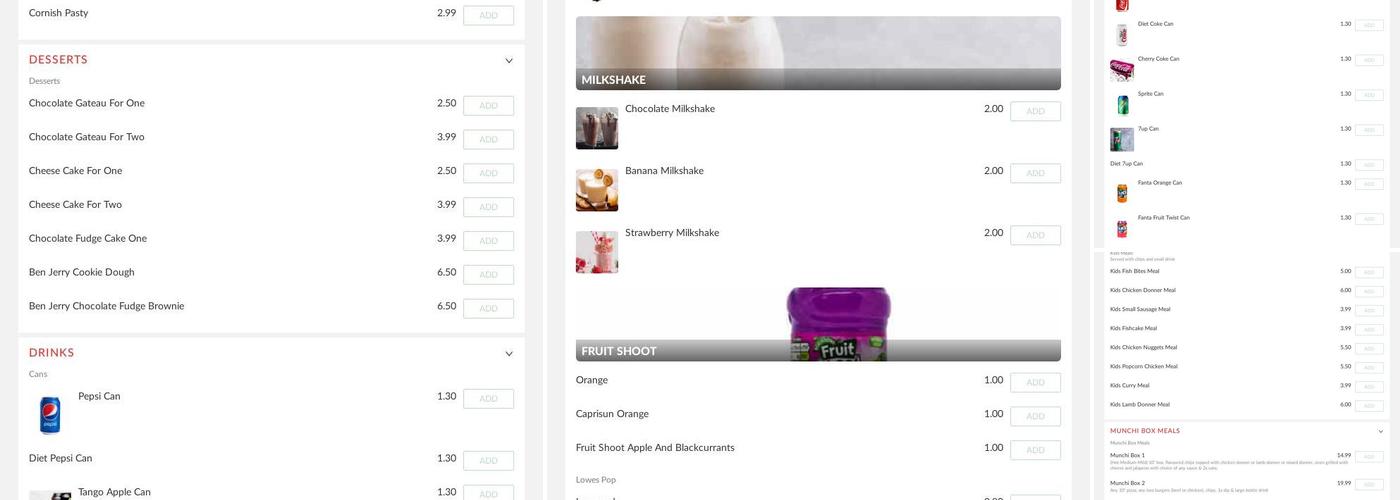
Task: Click the Cherry Coke Can image
Action: coord(1122,70)
